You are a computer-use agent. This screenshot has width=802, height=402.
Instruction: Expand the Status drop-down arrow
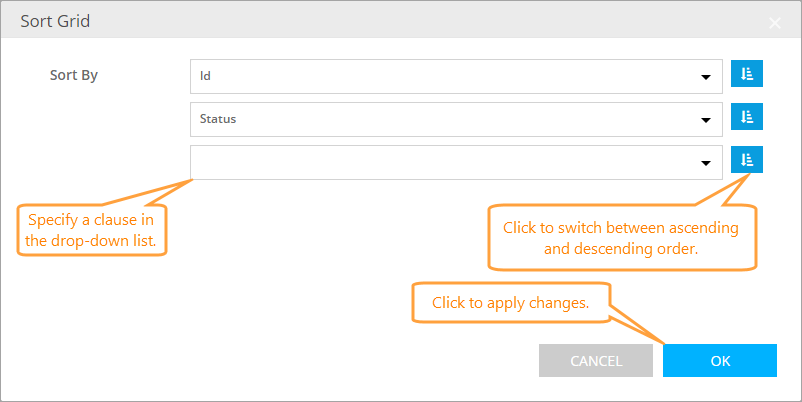click(x=706, y=119)
